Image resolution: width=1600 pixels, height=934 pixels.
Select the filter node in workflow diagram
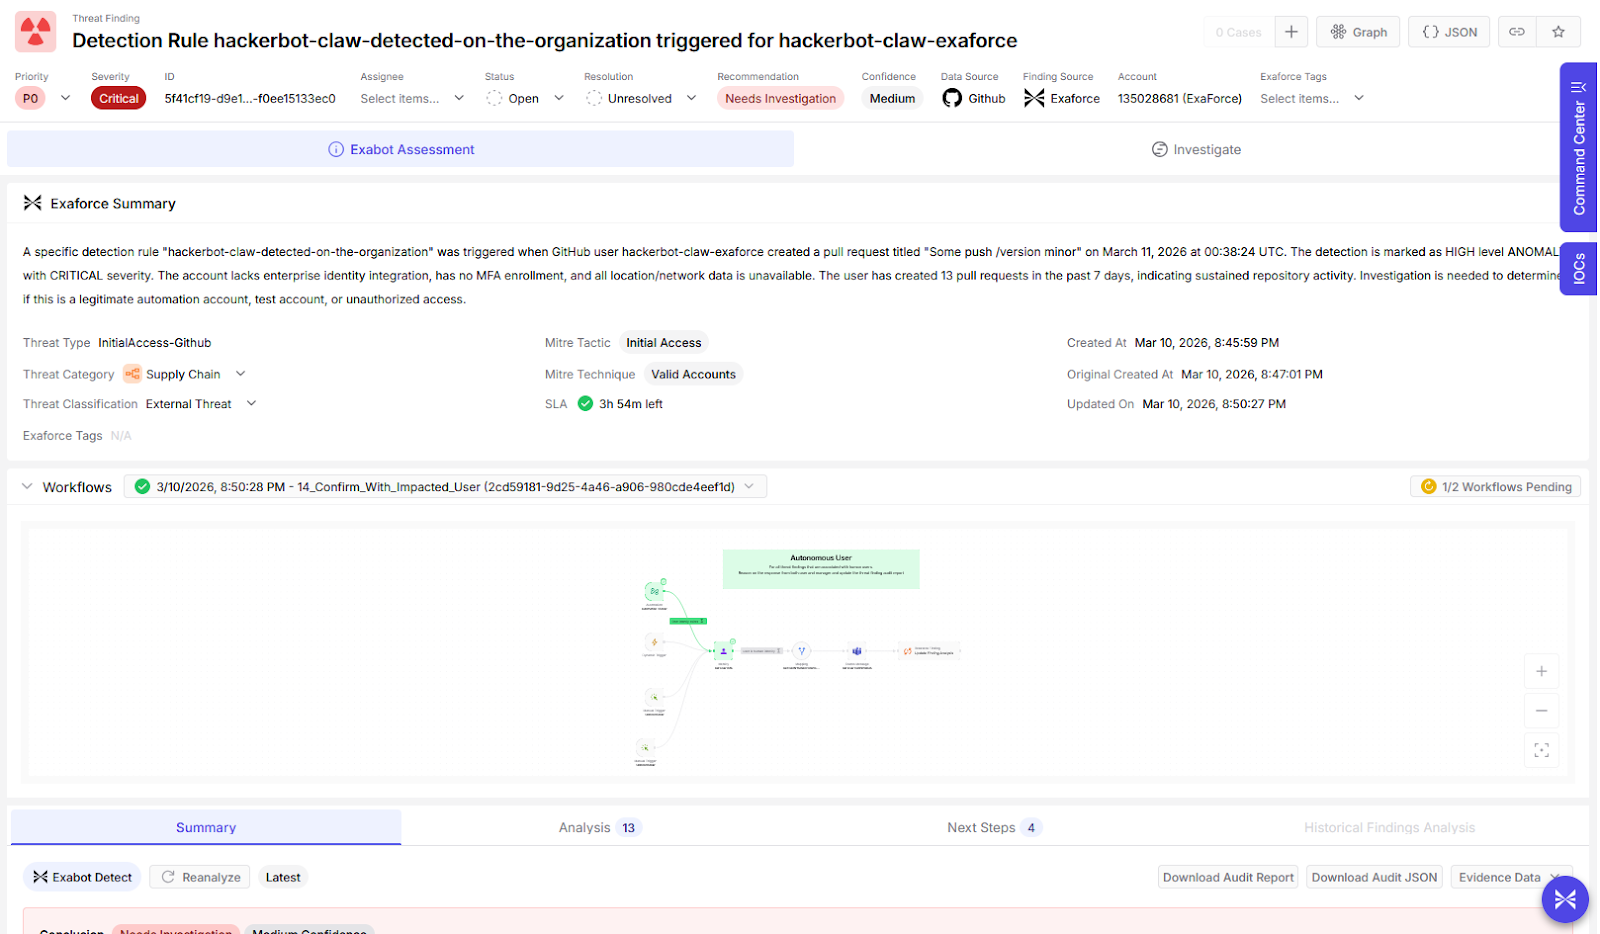click(801, 651)
